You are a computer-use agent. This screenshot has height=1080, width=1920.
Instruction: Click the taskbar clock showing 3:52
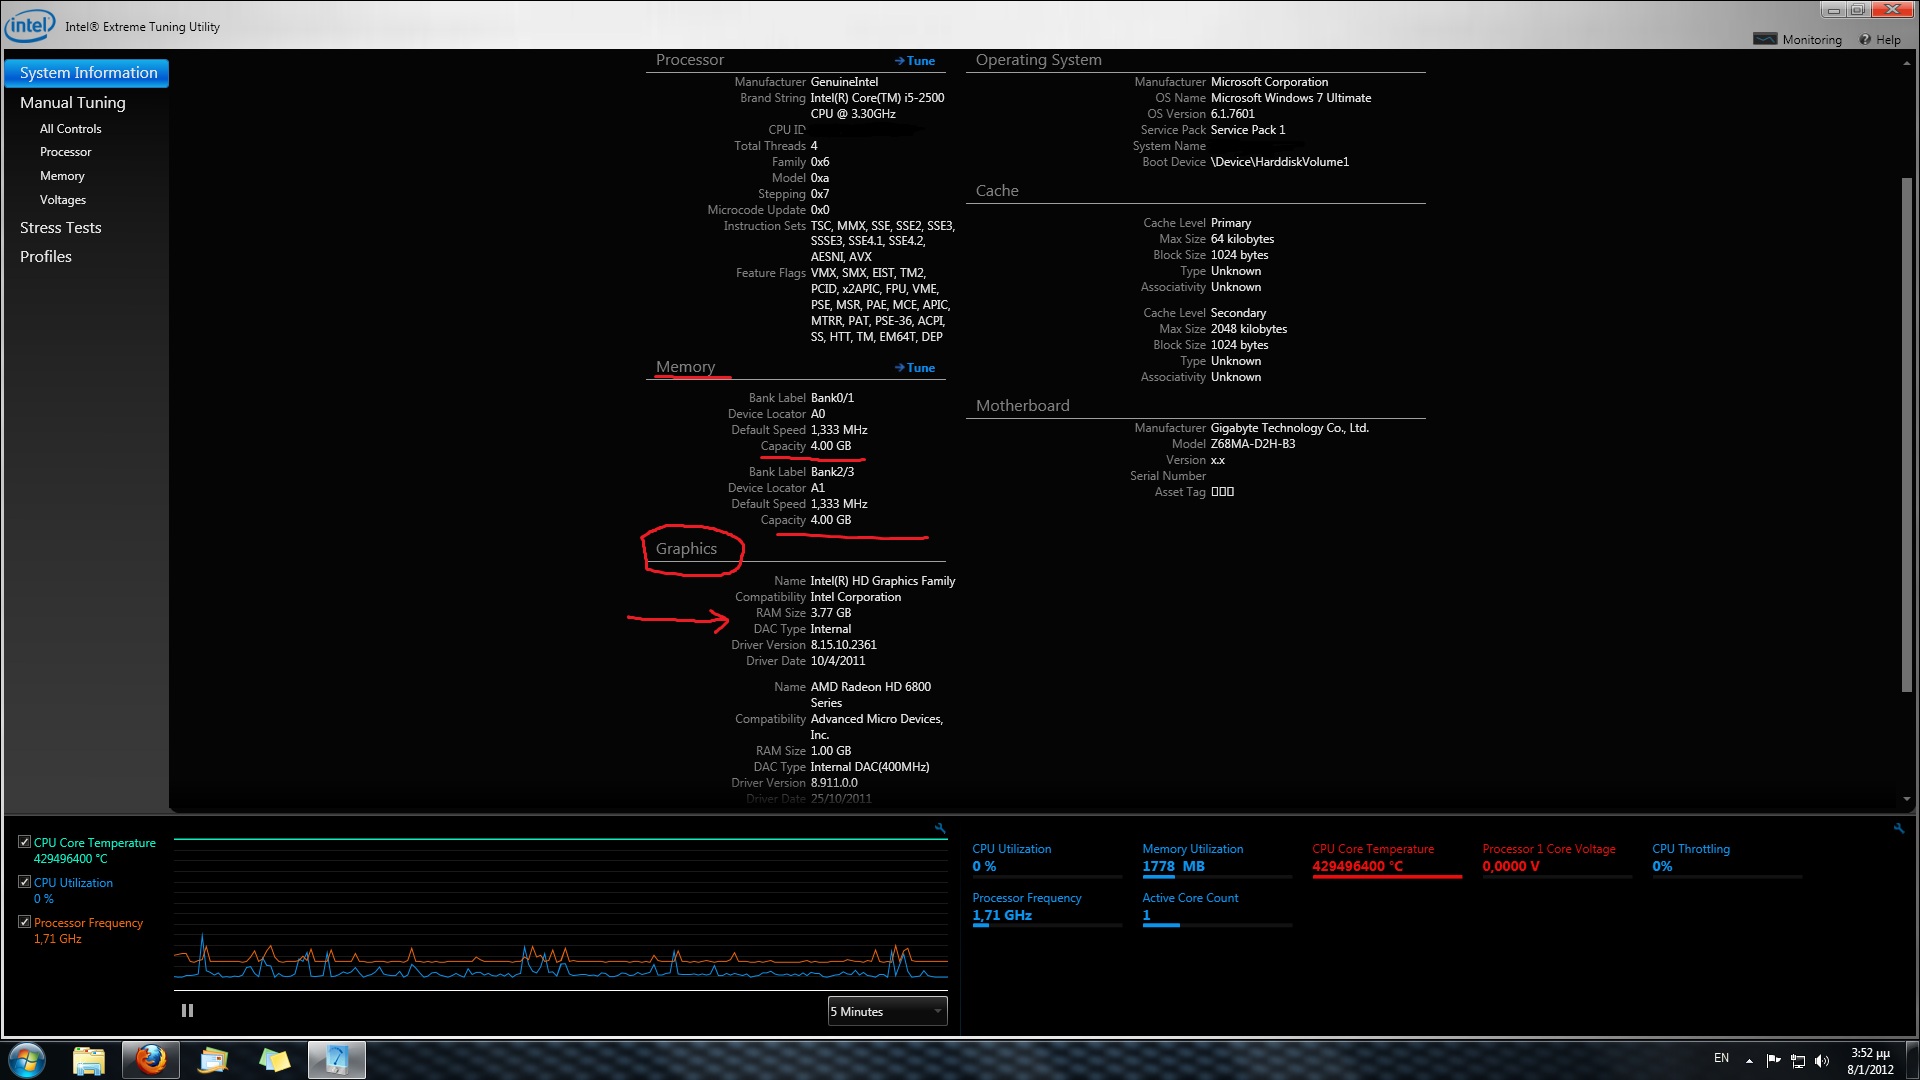click(1870, 1061)
